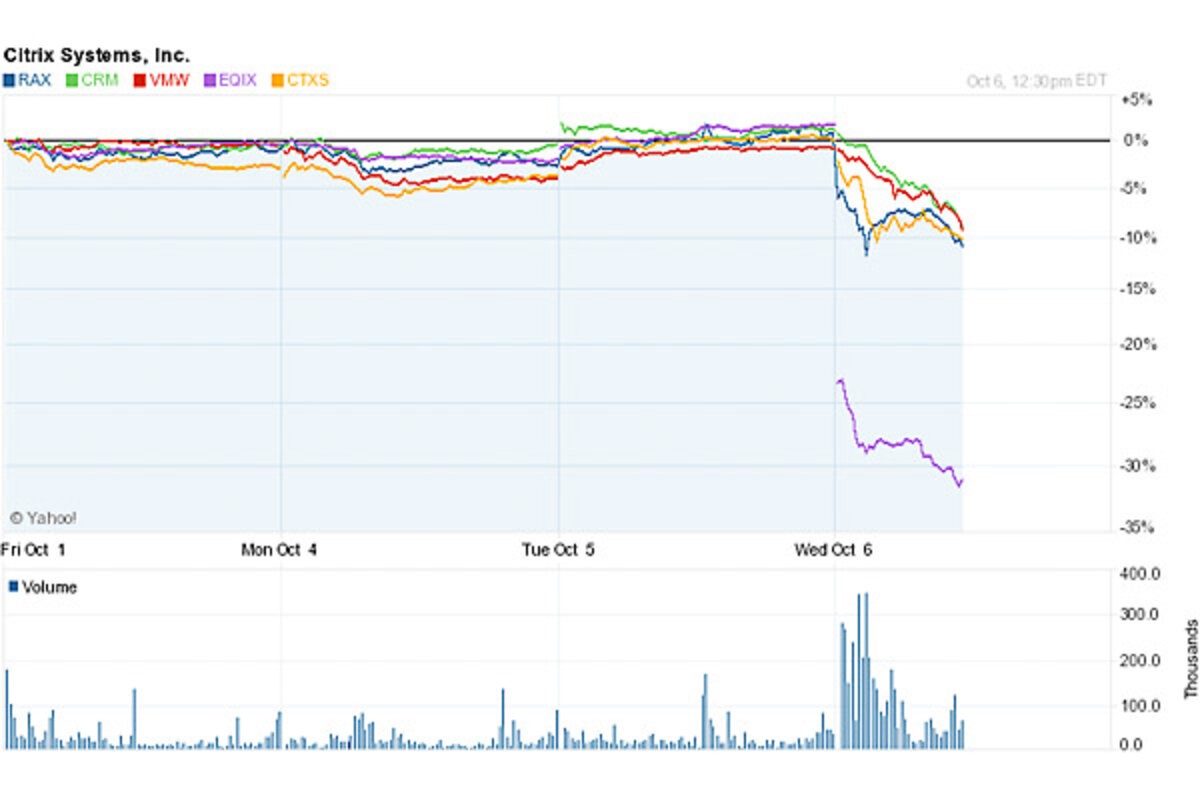Click the Mon Oct 4 date label
The height and width of the screenshot is (800, 1200).
[x=280, y=548]
